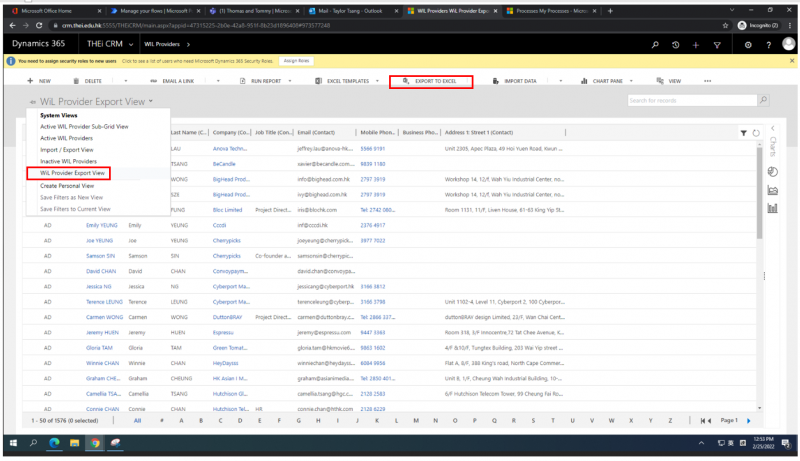Click the NEW record button
This screenshot has height=461, width=800.
pos(39,81)
